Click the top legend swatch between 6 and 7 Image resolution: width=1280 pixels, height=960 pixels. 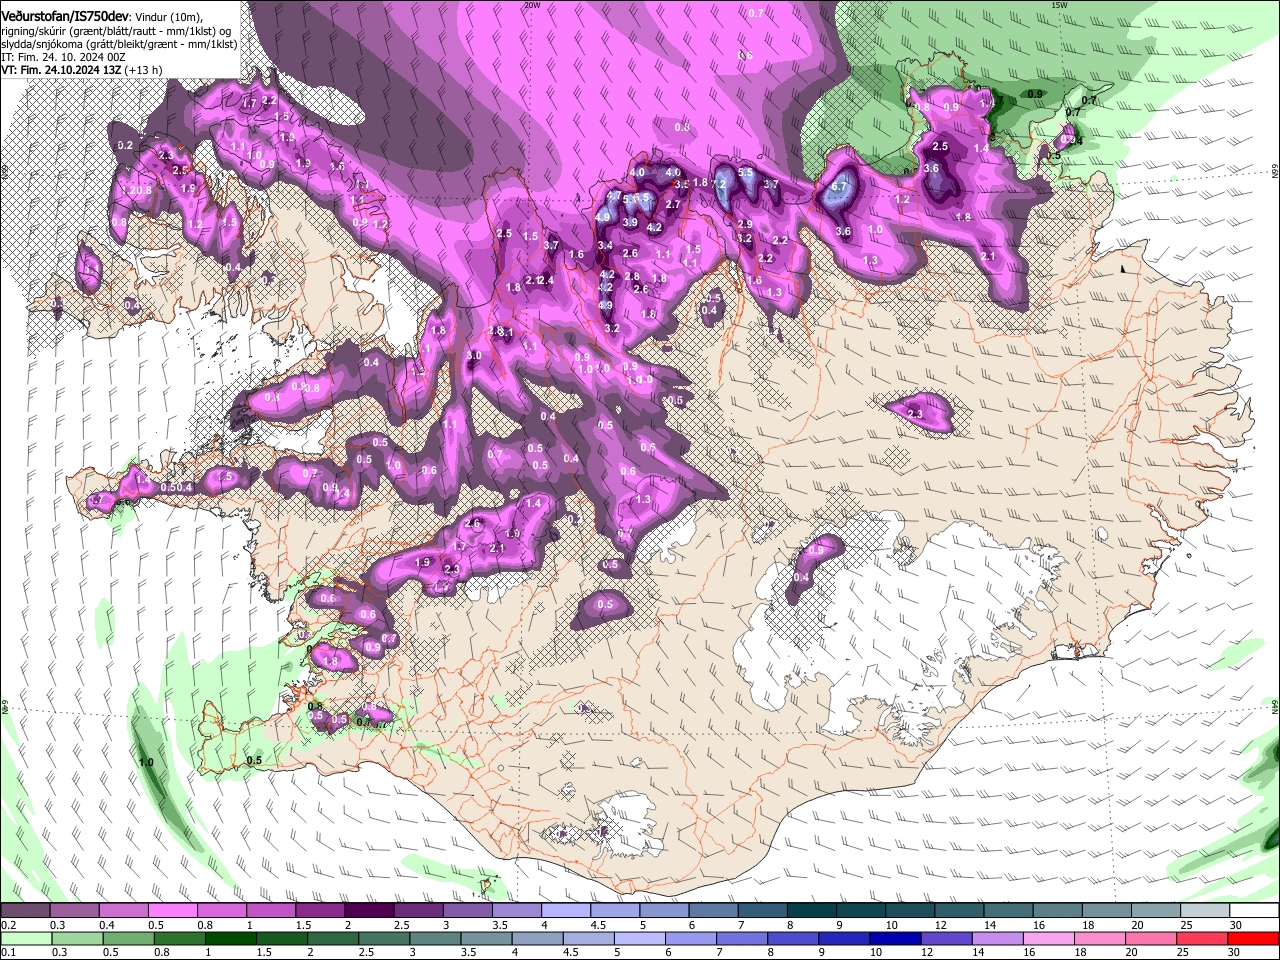click(712, 911)
